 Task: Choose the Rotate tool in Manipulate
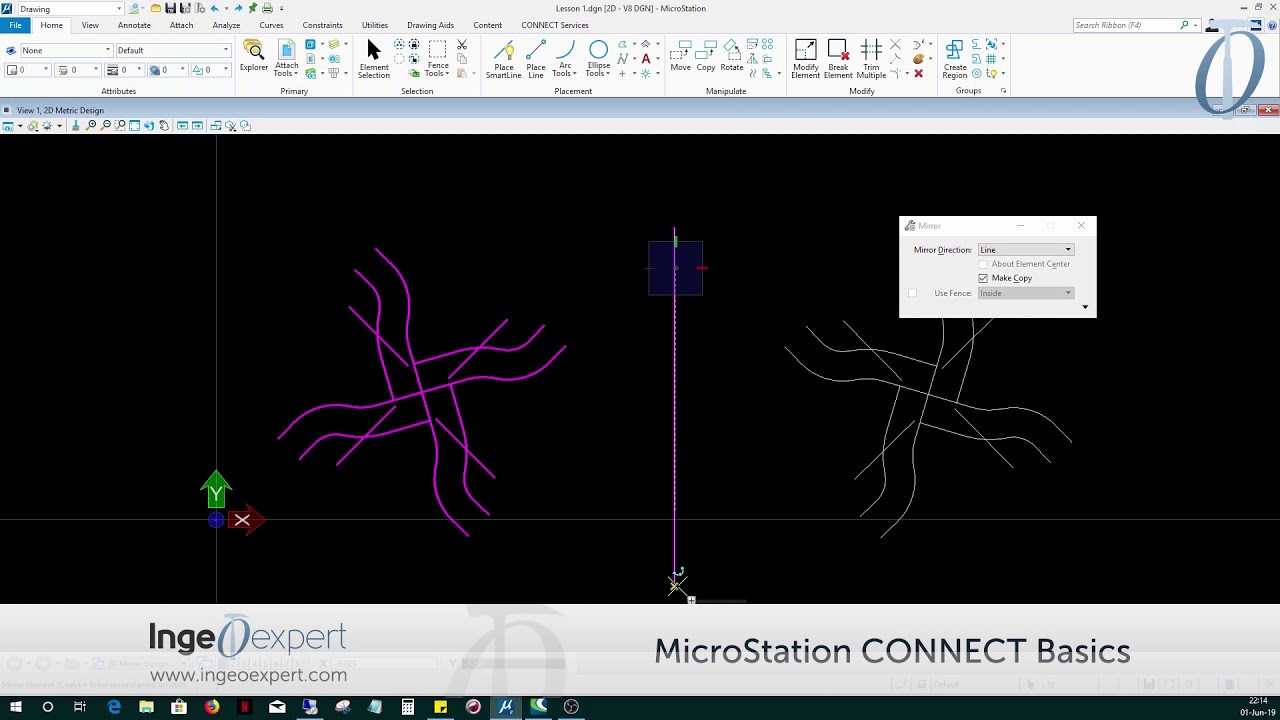click(x=732, y=56)
